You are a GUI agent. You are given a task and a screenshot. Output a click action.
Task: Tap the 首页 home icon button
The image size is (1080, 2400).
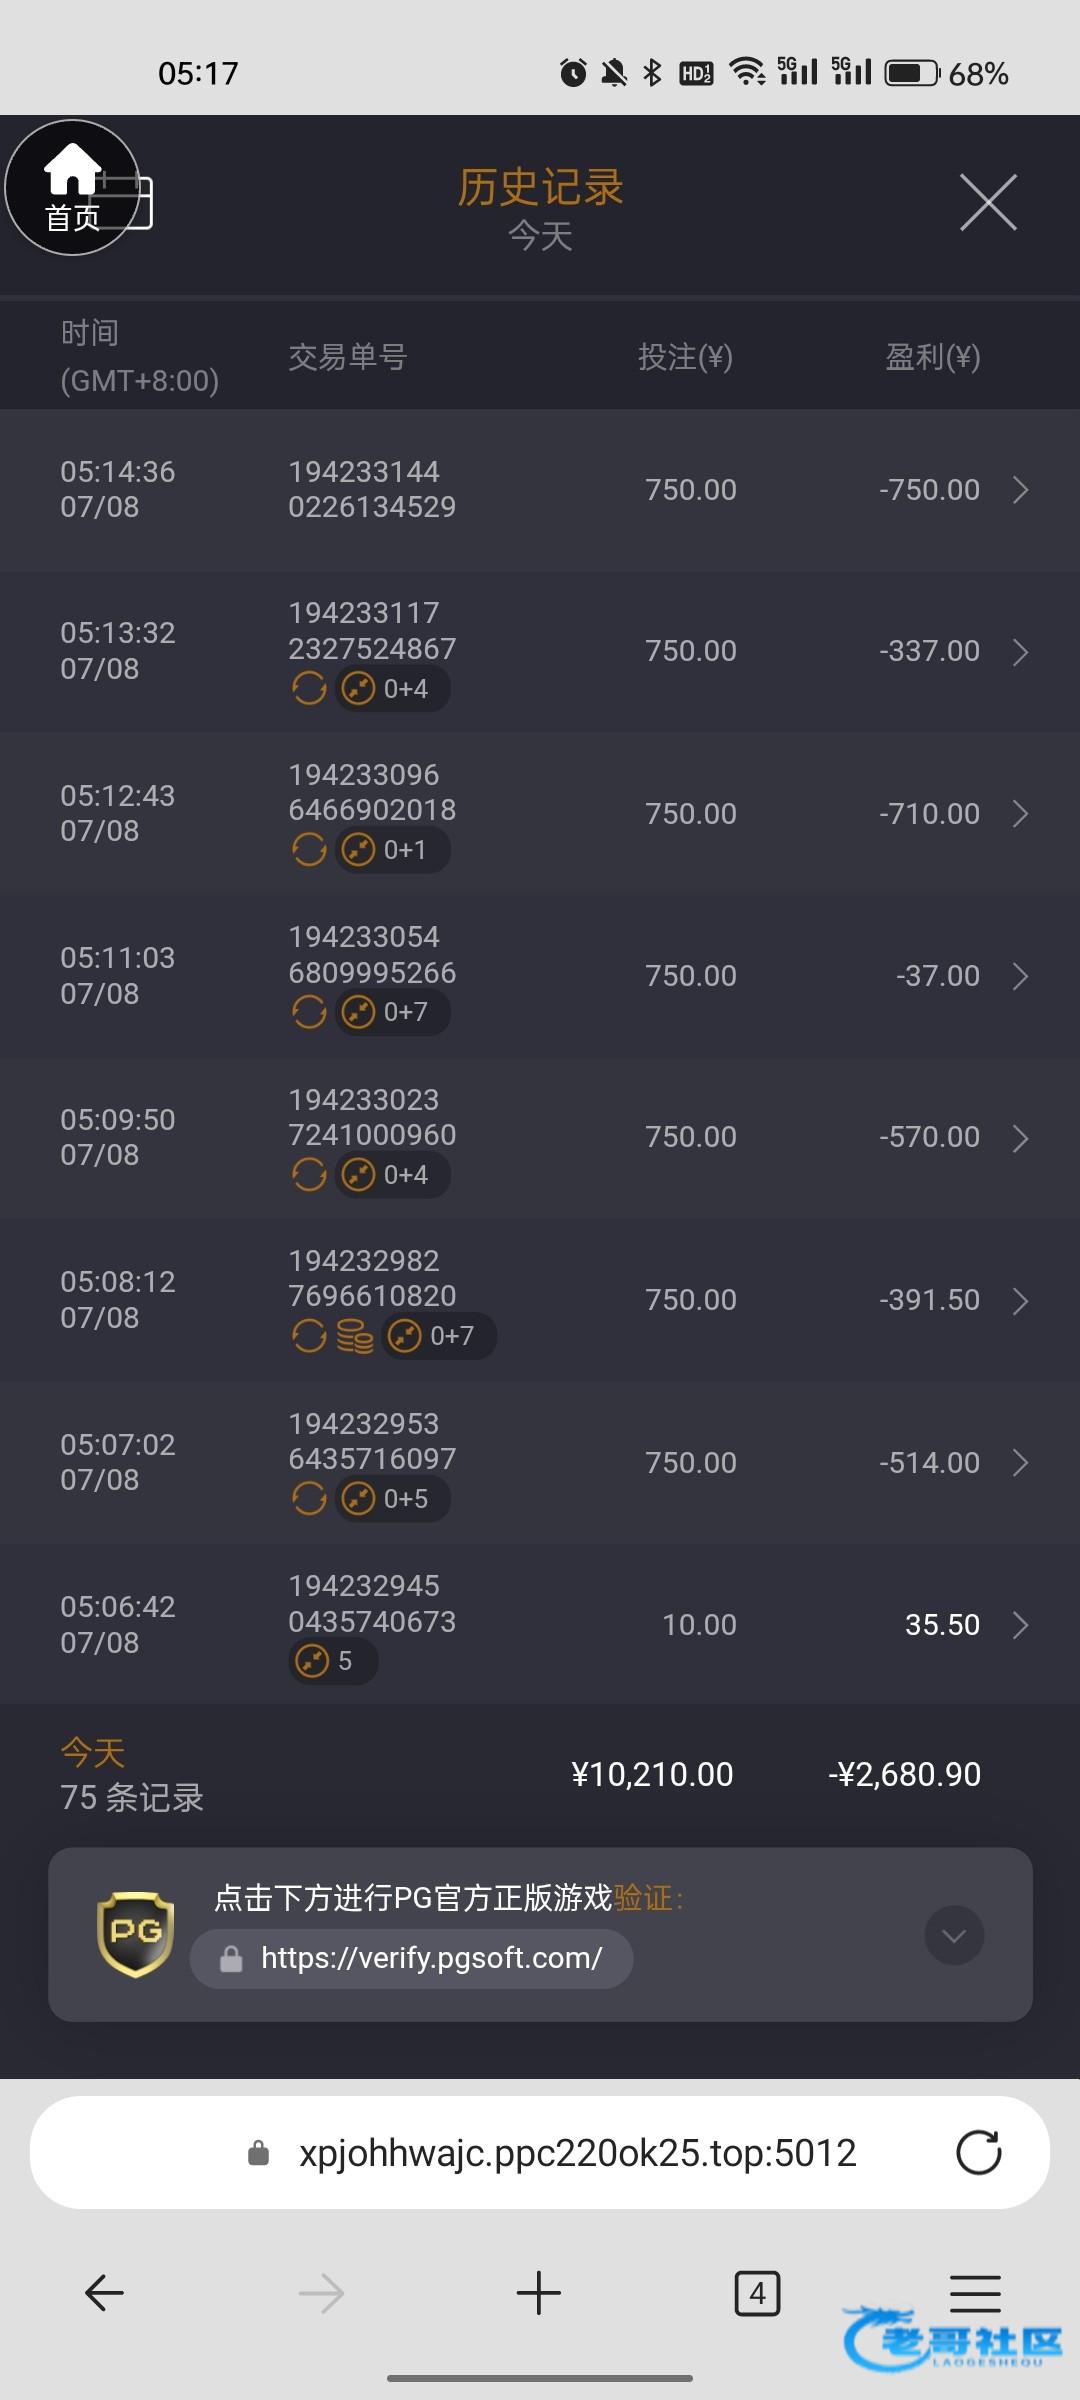(72, 187)
